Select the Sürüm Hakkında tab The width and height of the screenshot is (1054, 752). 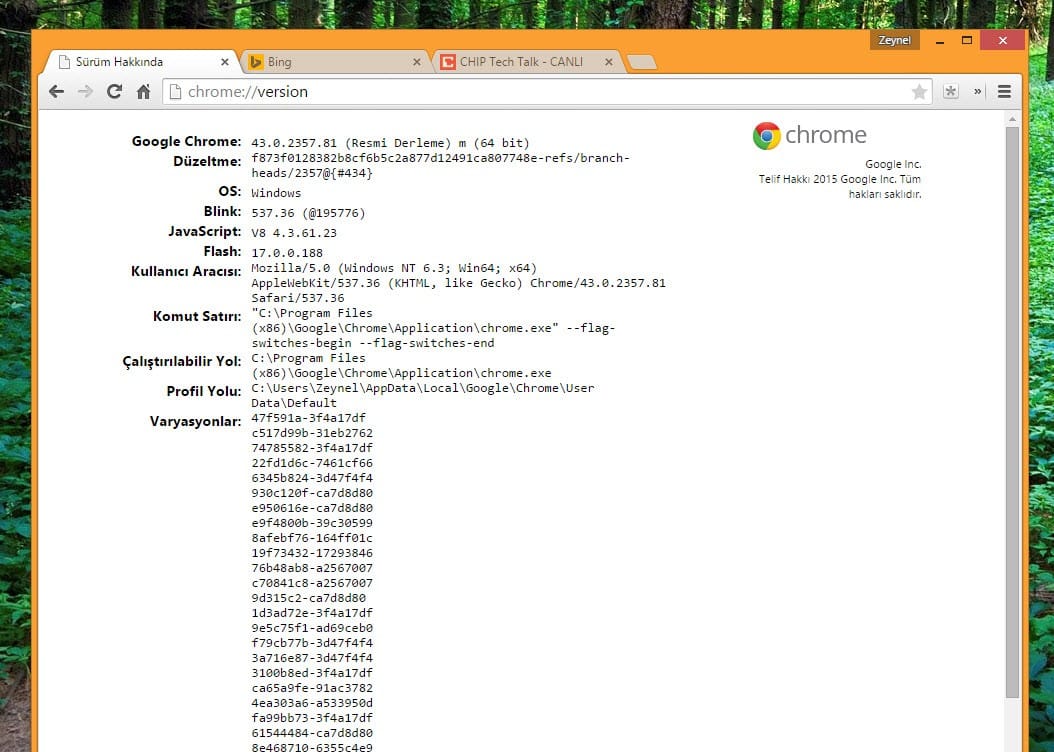pyautogui.click(x=141, y=62)
